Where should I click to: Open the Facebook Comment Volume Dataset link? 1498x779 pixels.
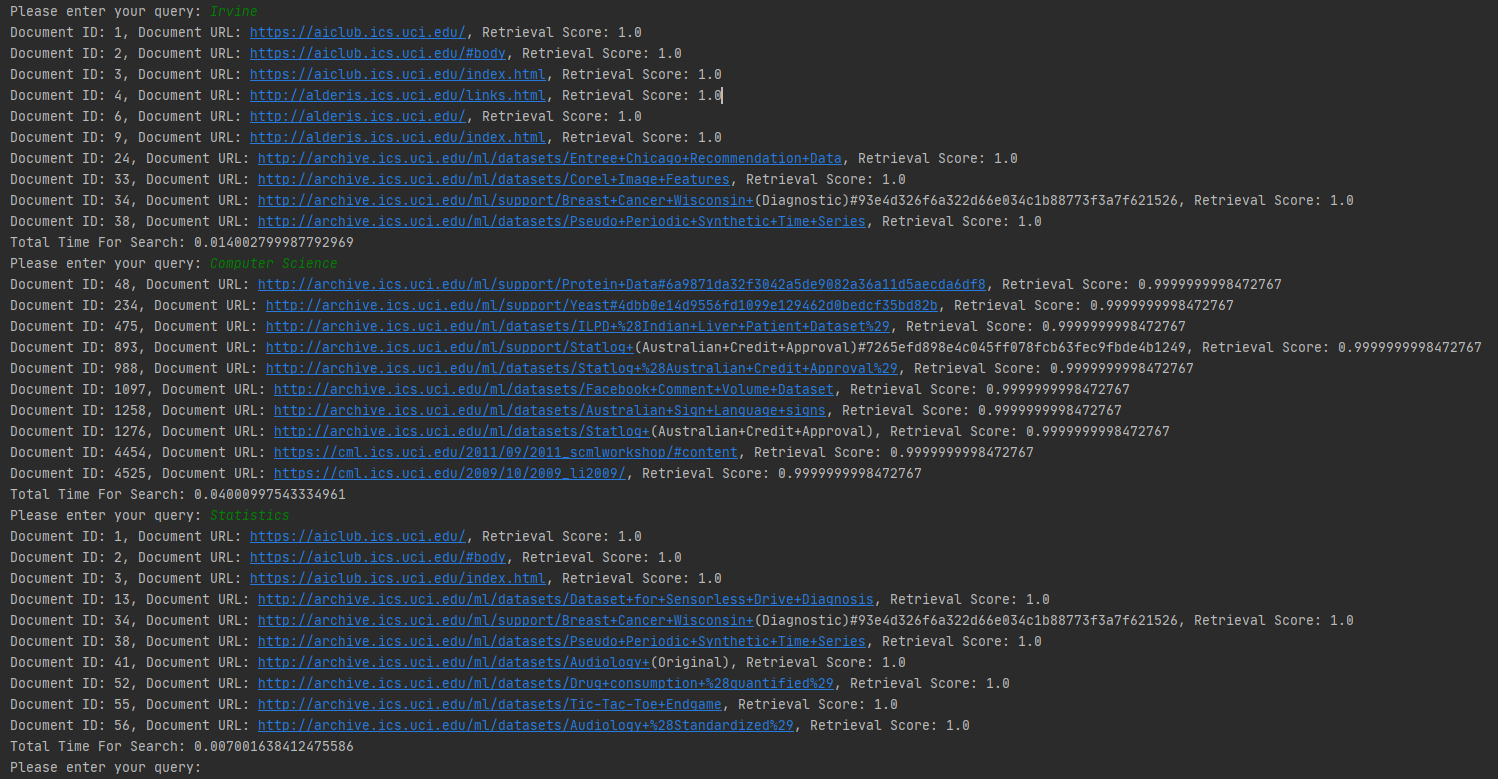click(554, 389)
